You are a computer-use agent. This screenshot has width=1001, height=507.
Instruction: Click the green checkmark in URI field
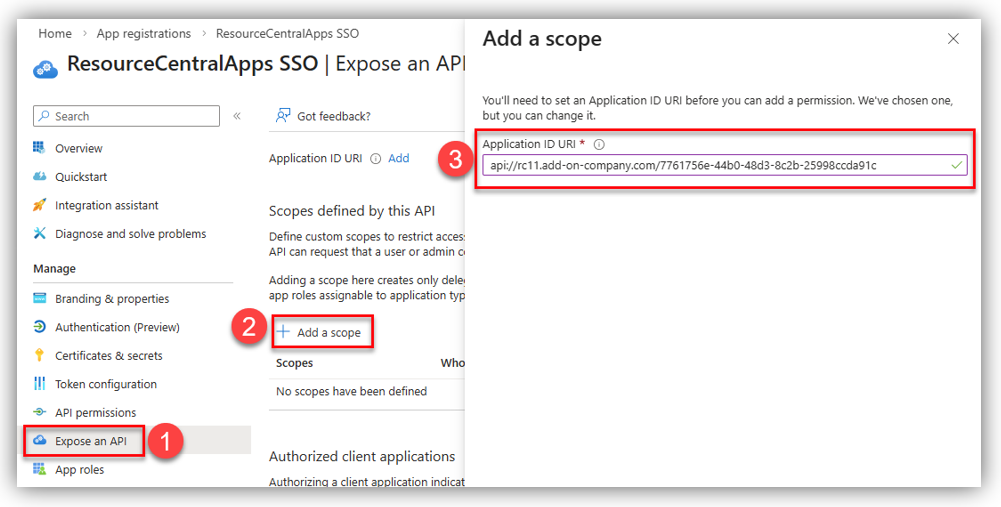tap(956, 165)
